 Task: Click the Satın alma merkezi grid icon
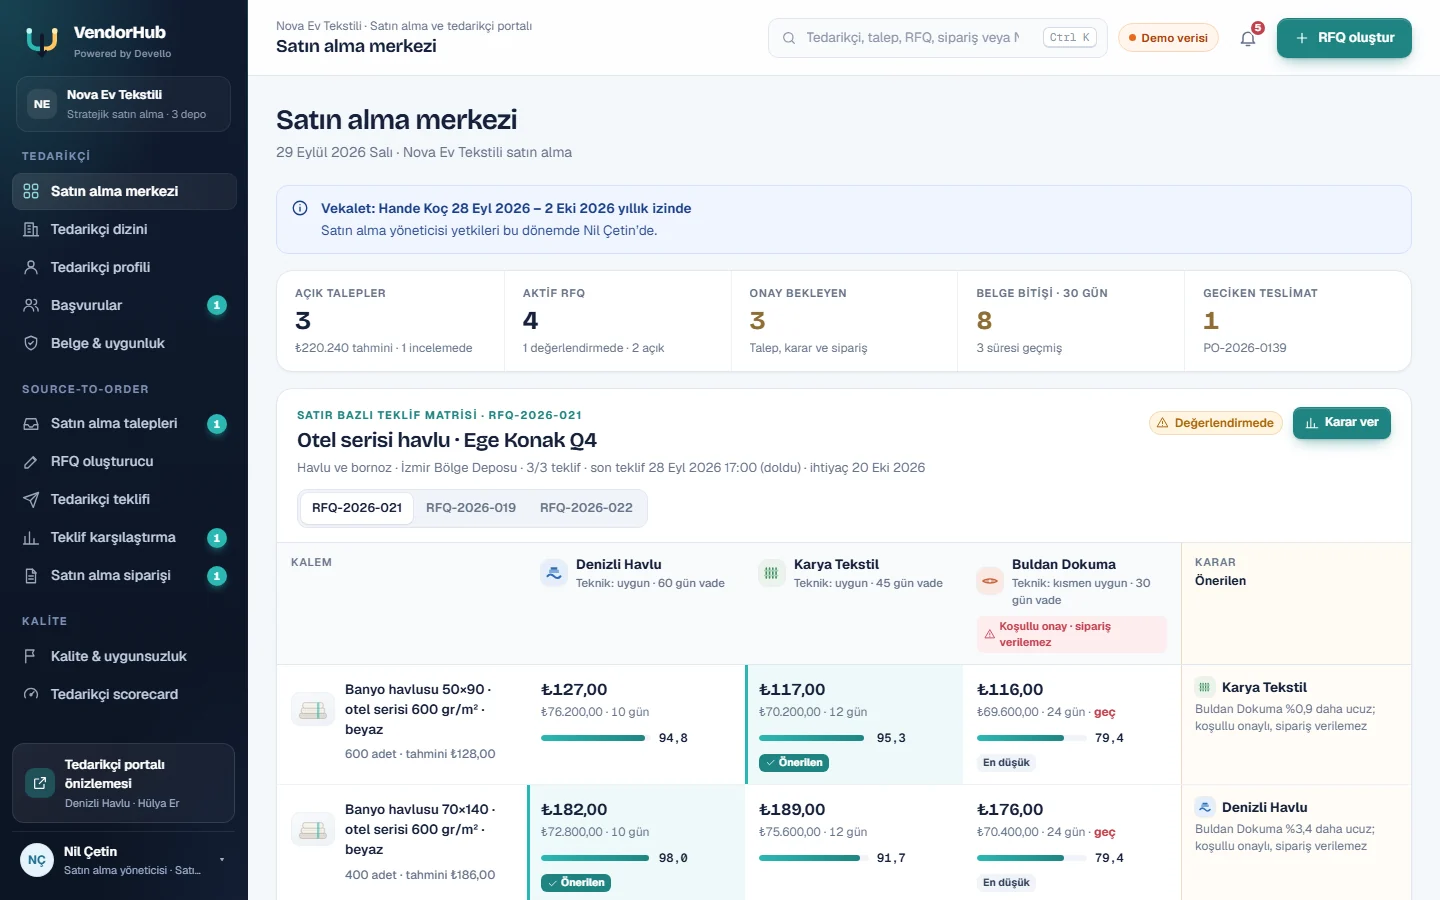tap(31, 191)
